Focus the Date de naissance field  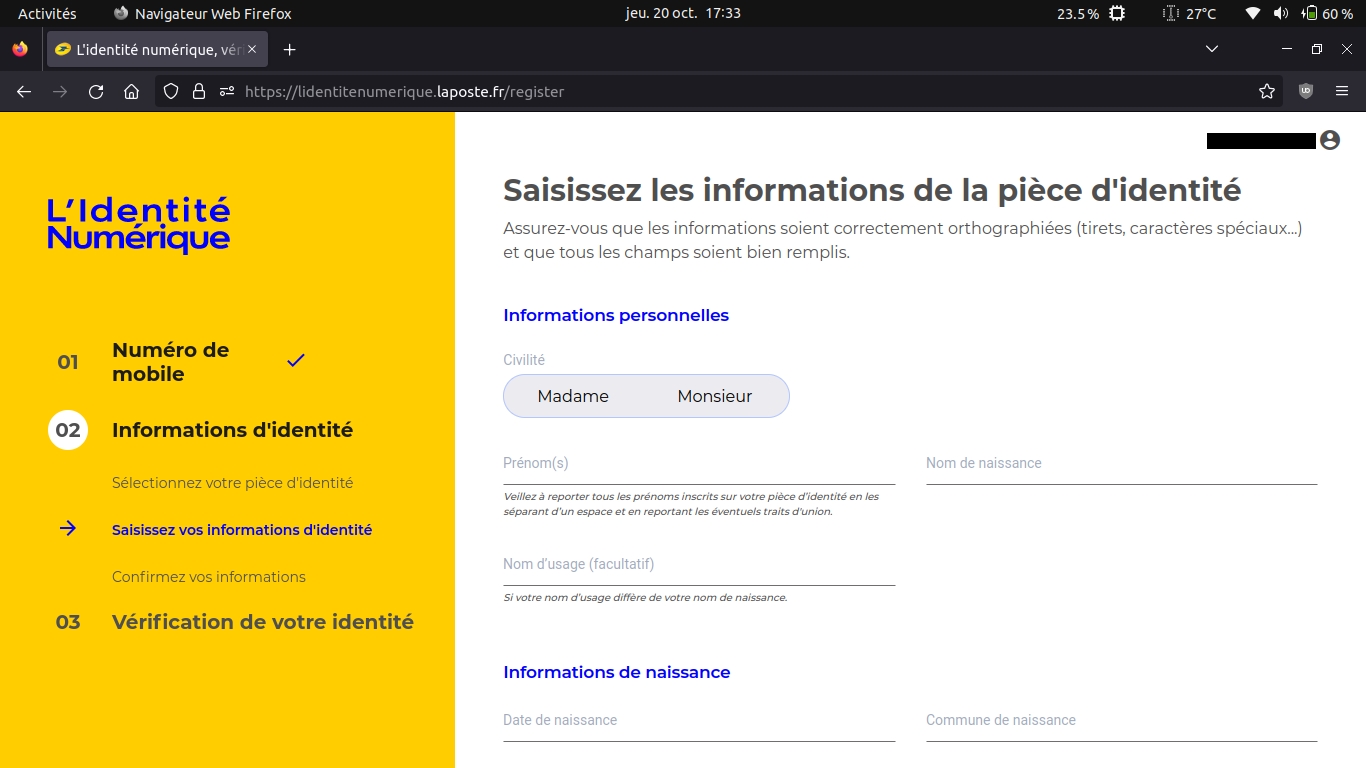point(699,721)
